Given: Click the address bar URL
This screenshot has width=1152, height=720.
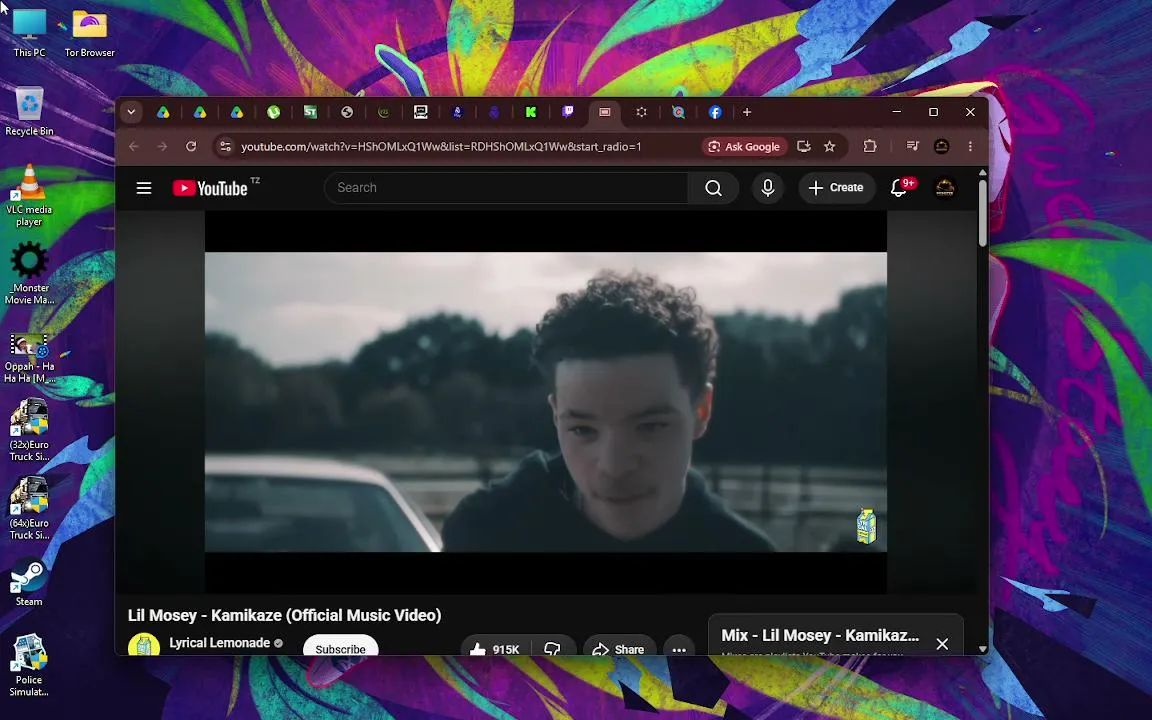Looking at the screenshot, I should coord(441,146).
